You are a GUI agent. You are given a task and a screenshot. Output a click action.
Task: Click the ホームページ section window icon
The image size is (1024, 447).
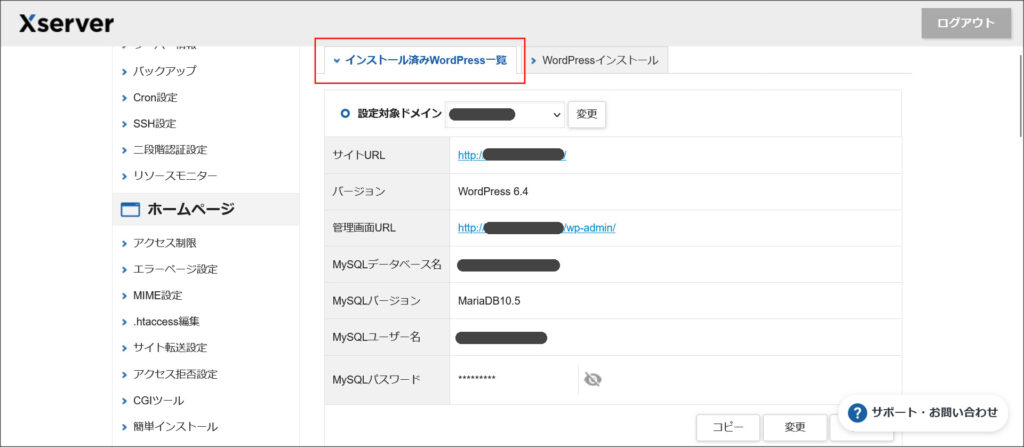pos(131,210)
